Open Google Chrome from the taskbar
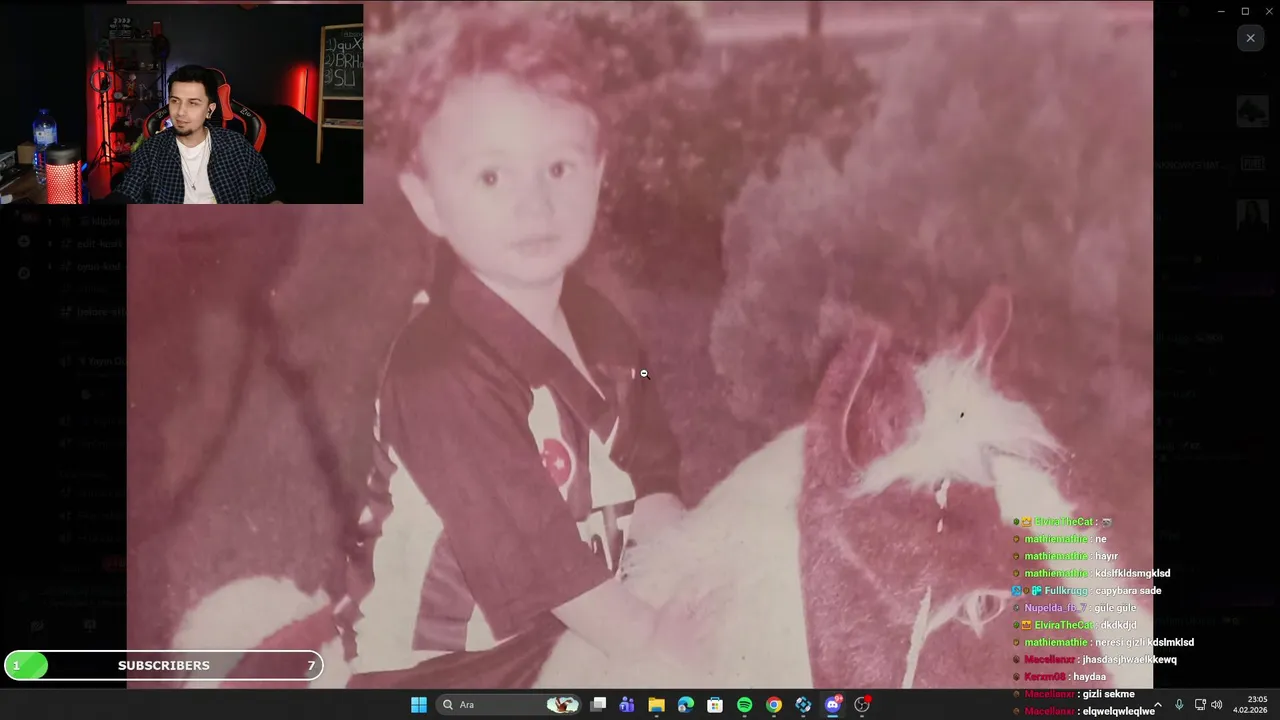Image resolution: width=1280 pixels, height=720 pixels. (774, 705)
